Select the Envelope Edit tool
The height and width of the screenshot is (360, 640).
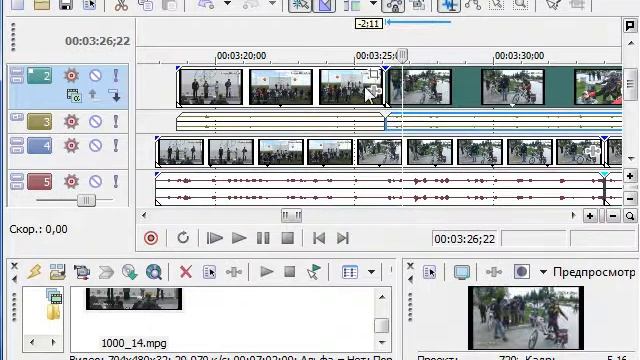[473, 5]
